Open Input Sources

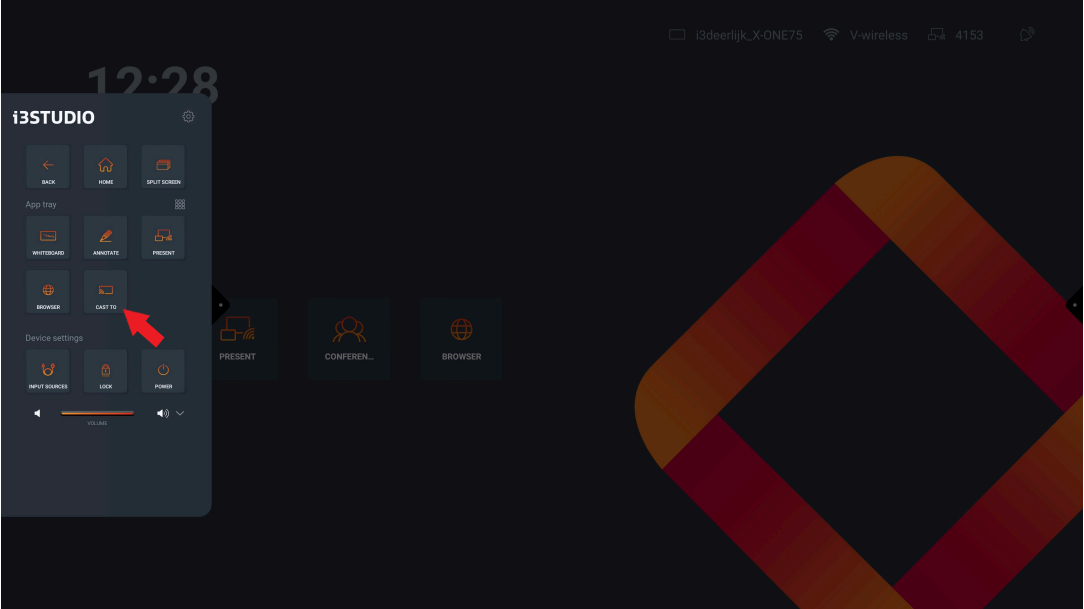(48, 371)
